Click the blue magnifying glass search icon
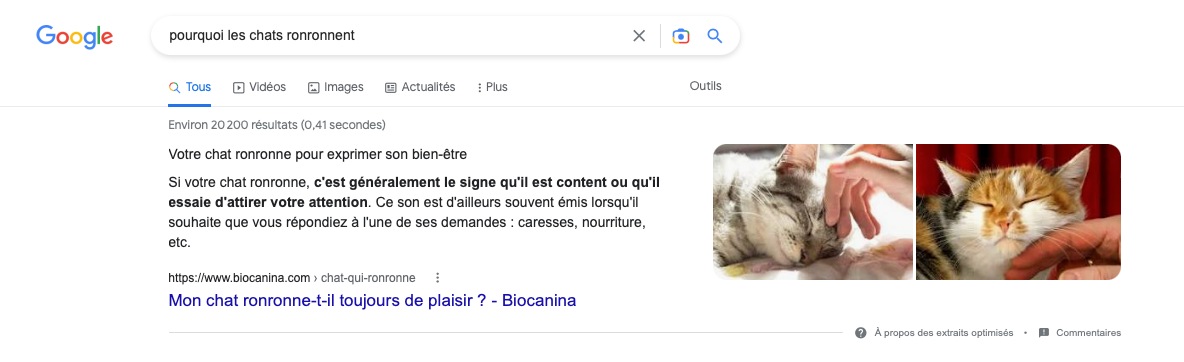Viewport: 1184px width, 362px height. (x=714, y=36)
